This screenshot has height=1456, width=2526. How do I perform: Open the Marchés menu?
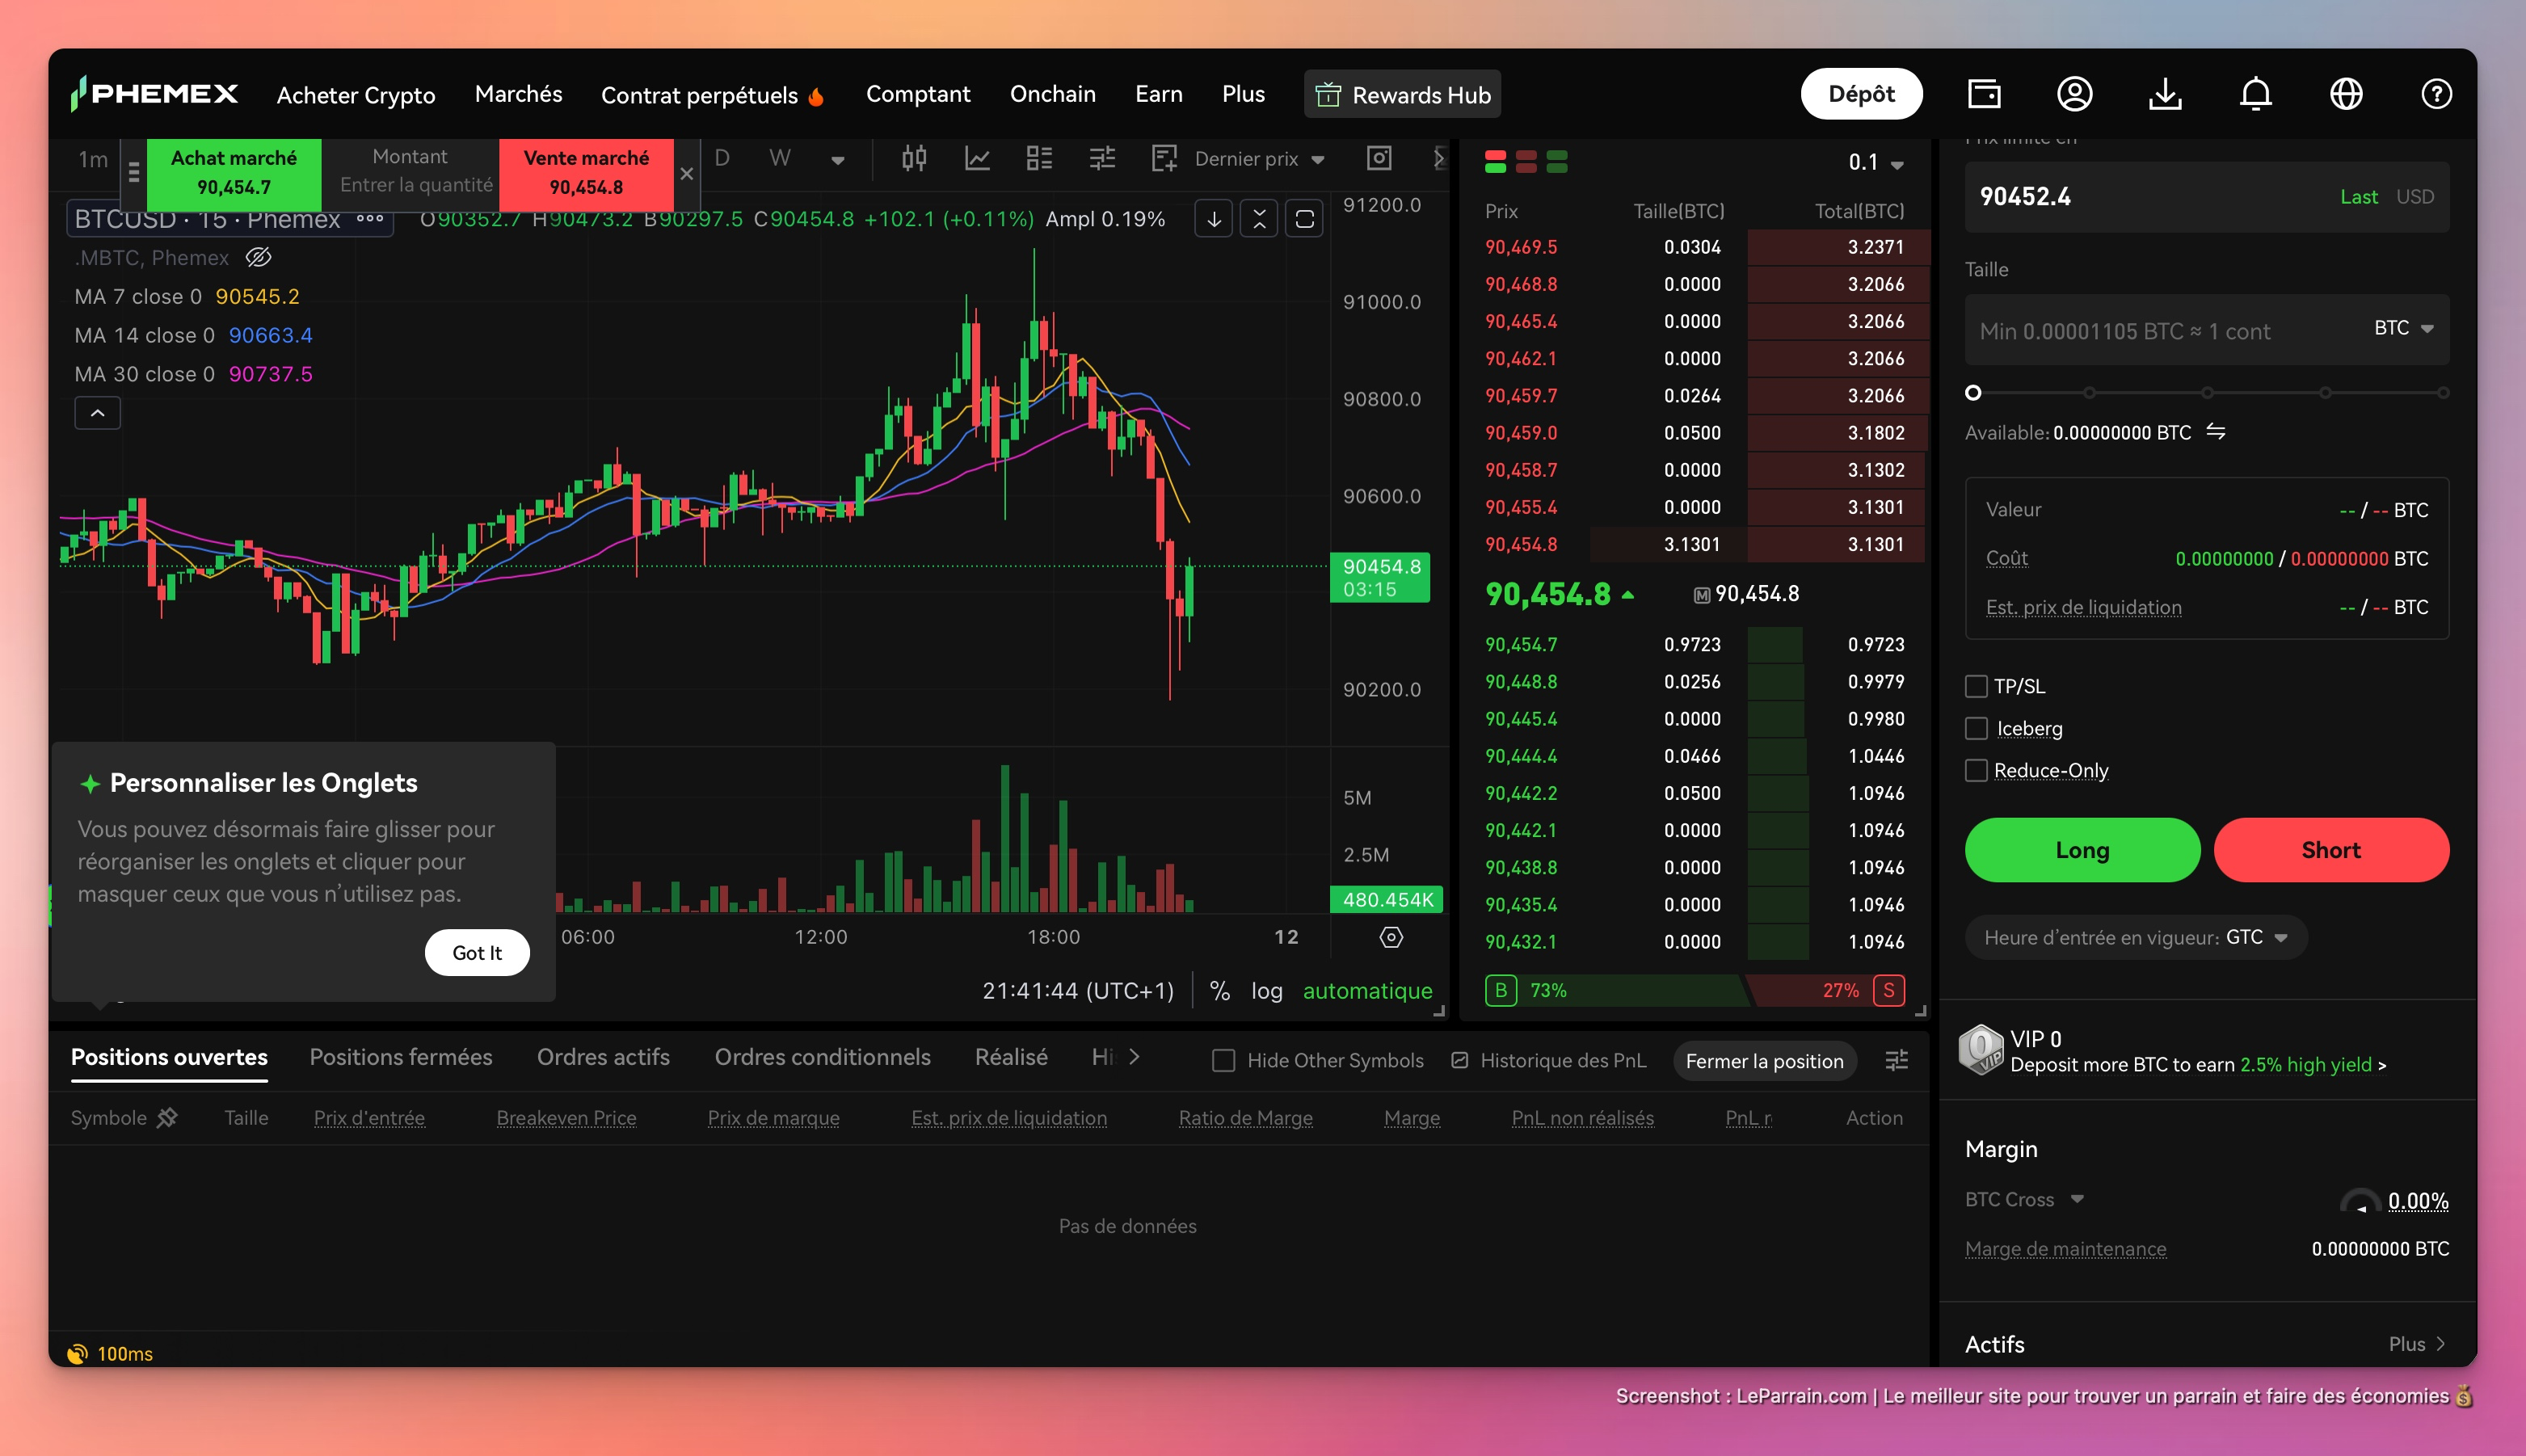pyautogui.click(x=518, y=94)
